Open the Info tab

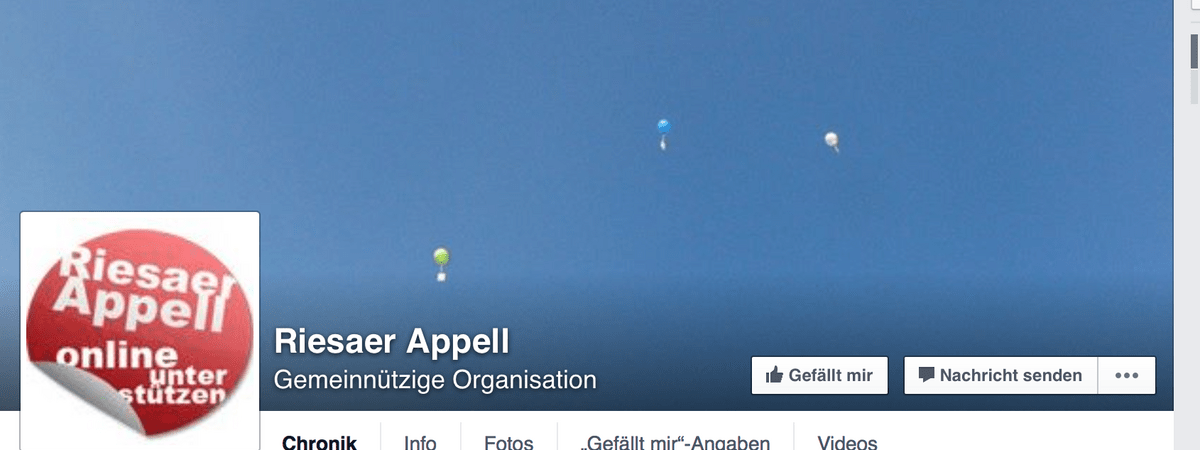[419, 441]
